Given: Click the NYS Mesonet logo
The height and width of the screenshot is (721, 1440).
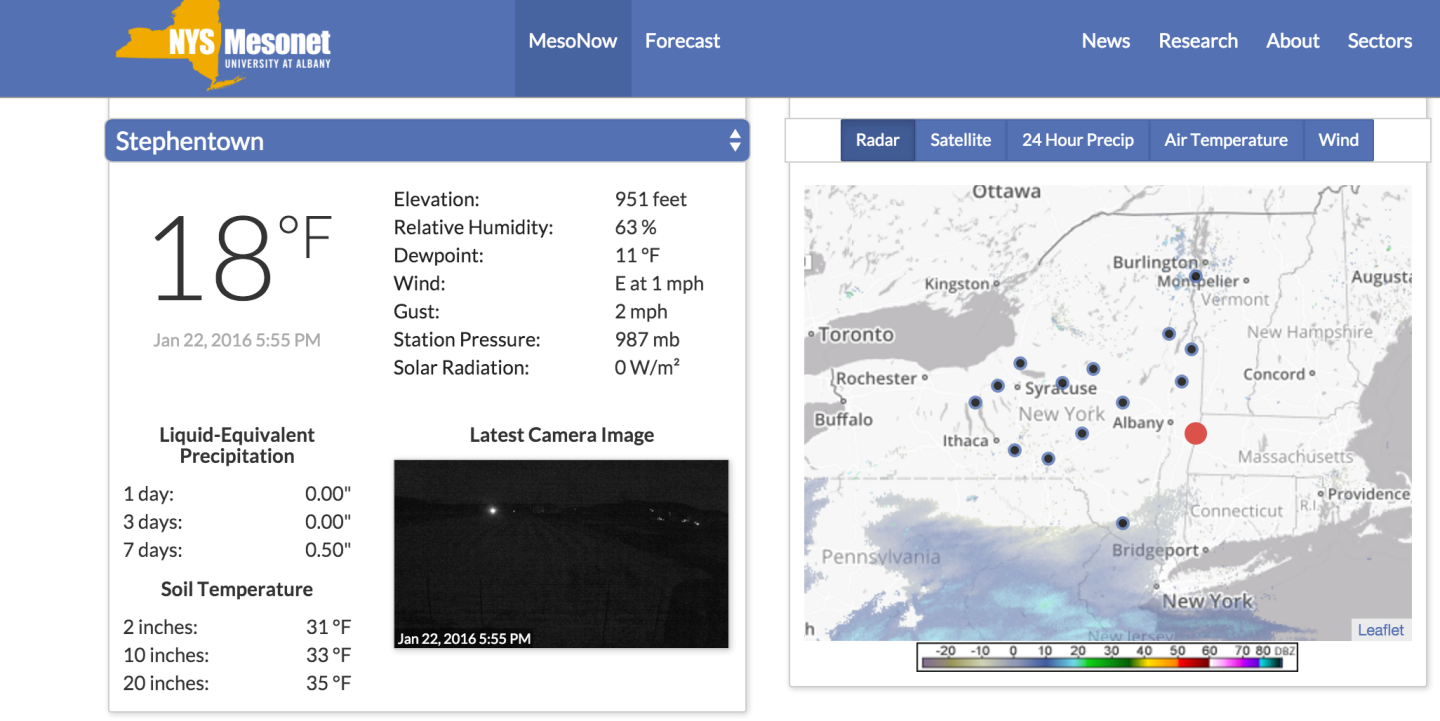Looking at the screenshot, I should 223,46.
